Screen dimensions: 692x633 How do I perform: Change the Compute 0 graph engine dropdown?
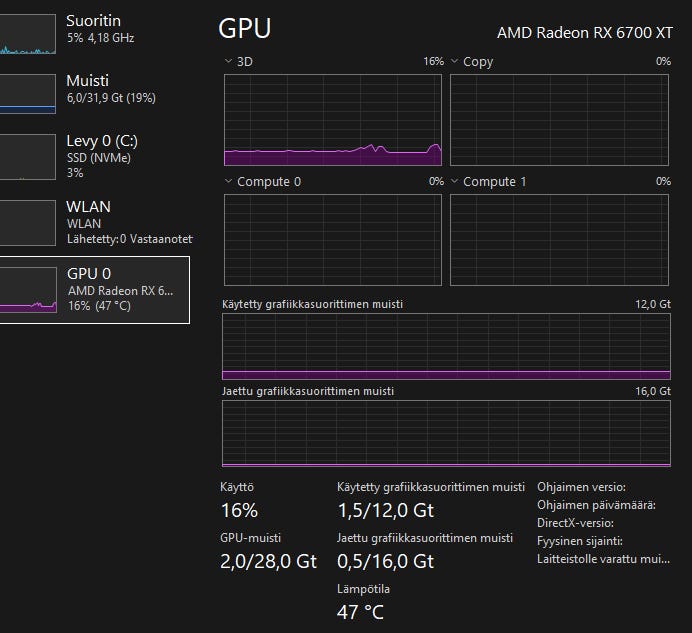tap(229, 182)
